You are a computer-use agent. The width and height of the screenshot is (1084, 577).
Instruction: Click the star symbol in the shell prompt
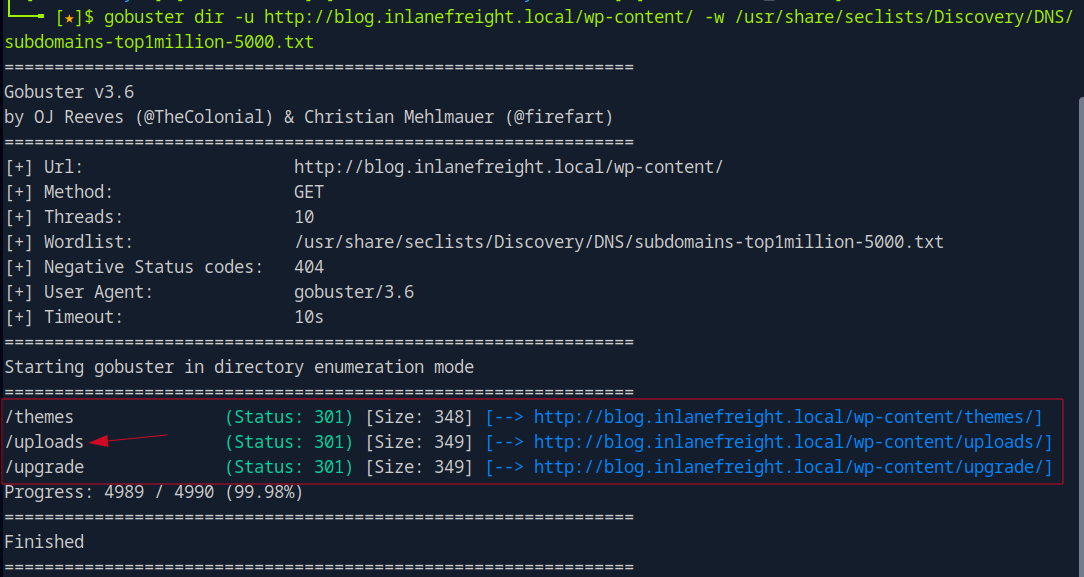tap(68, 17)
